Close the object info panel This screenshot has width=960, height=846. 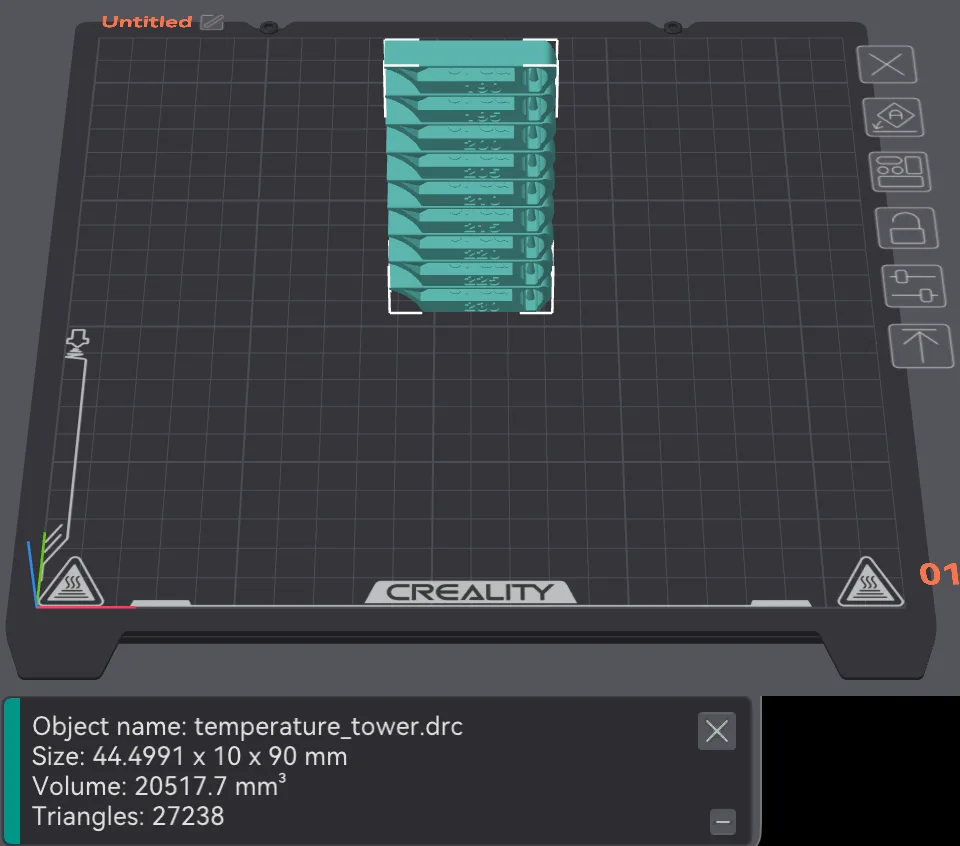pyautogui.click(x=716, y=731)
